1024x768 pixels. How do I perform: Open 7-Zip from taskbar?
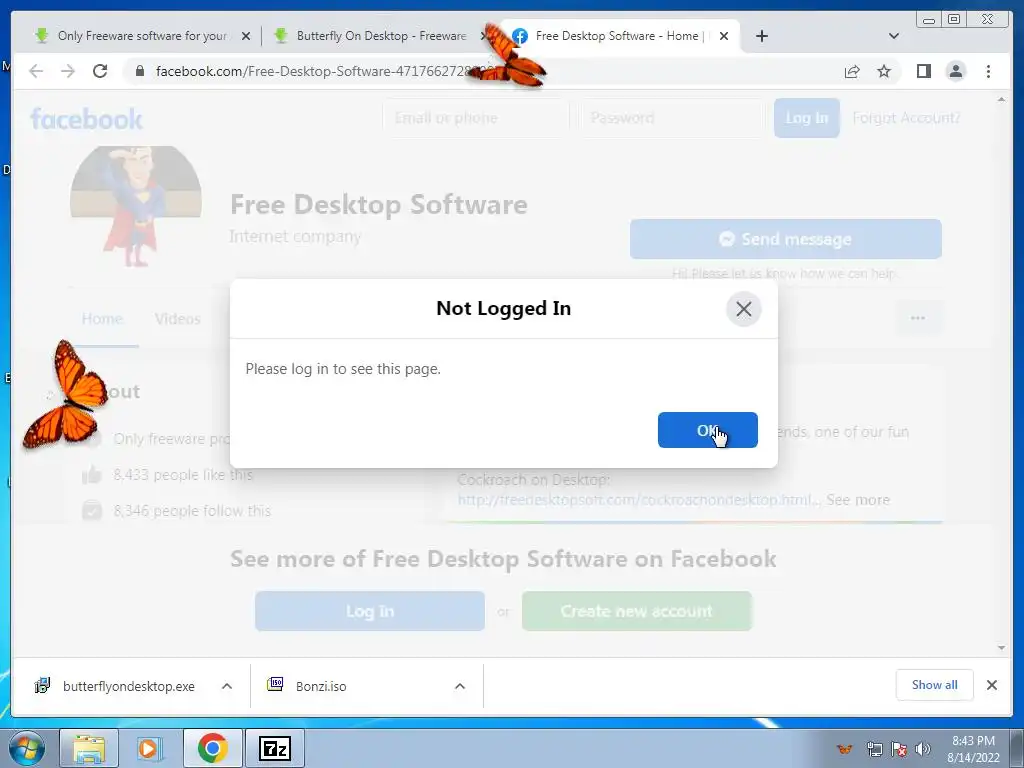(x=274, y=748)
